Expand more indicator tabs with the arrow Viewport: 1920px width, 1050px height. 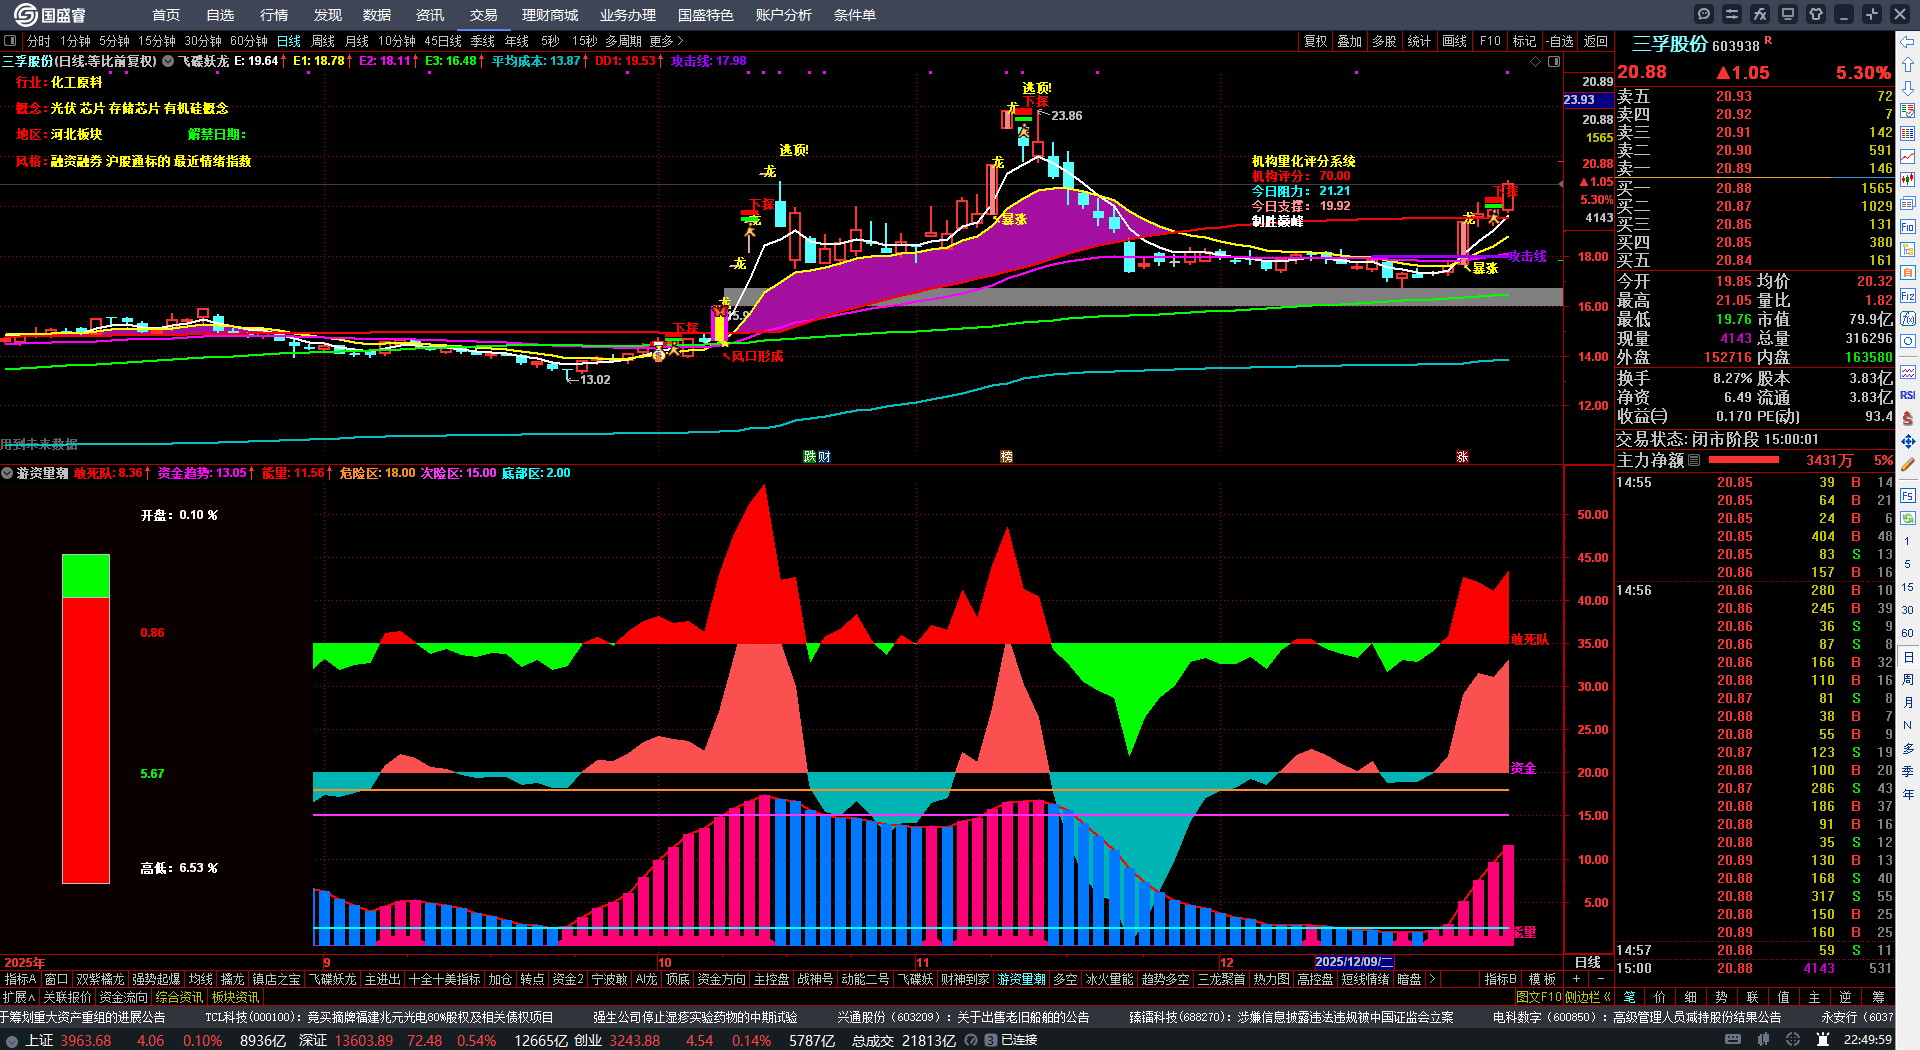[1432, 979]
